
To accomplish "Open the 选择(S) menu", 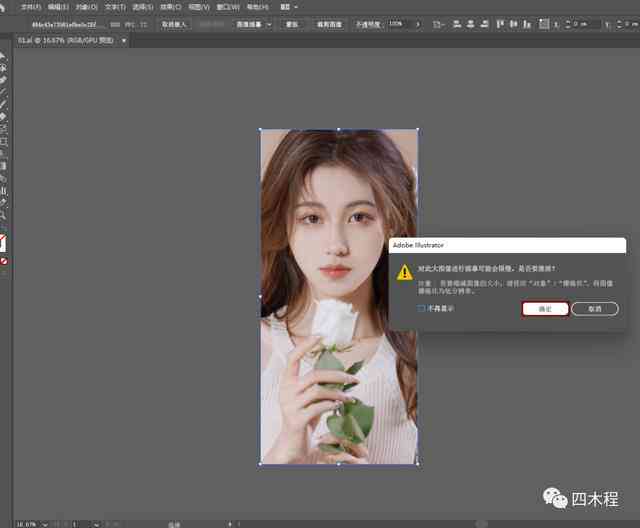I will coord(143,7).
